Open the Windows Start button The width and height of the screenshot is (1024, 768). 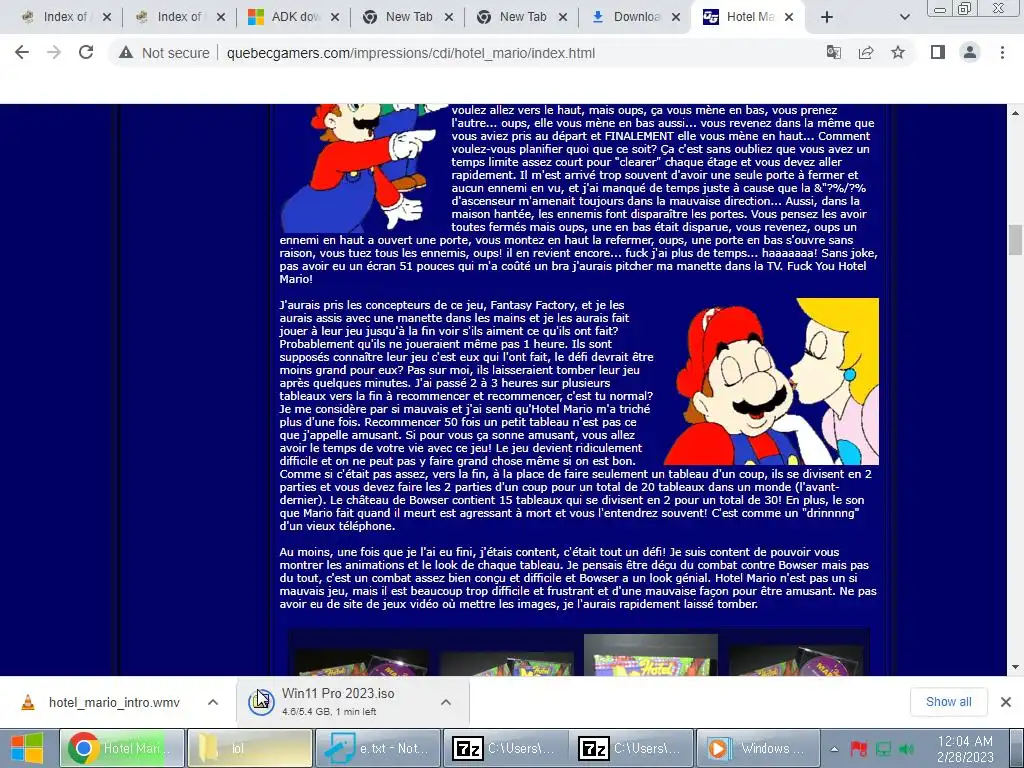pos(27,748)
